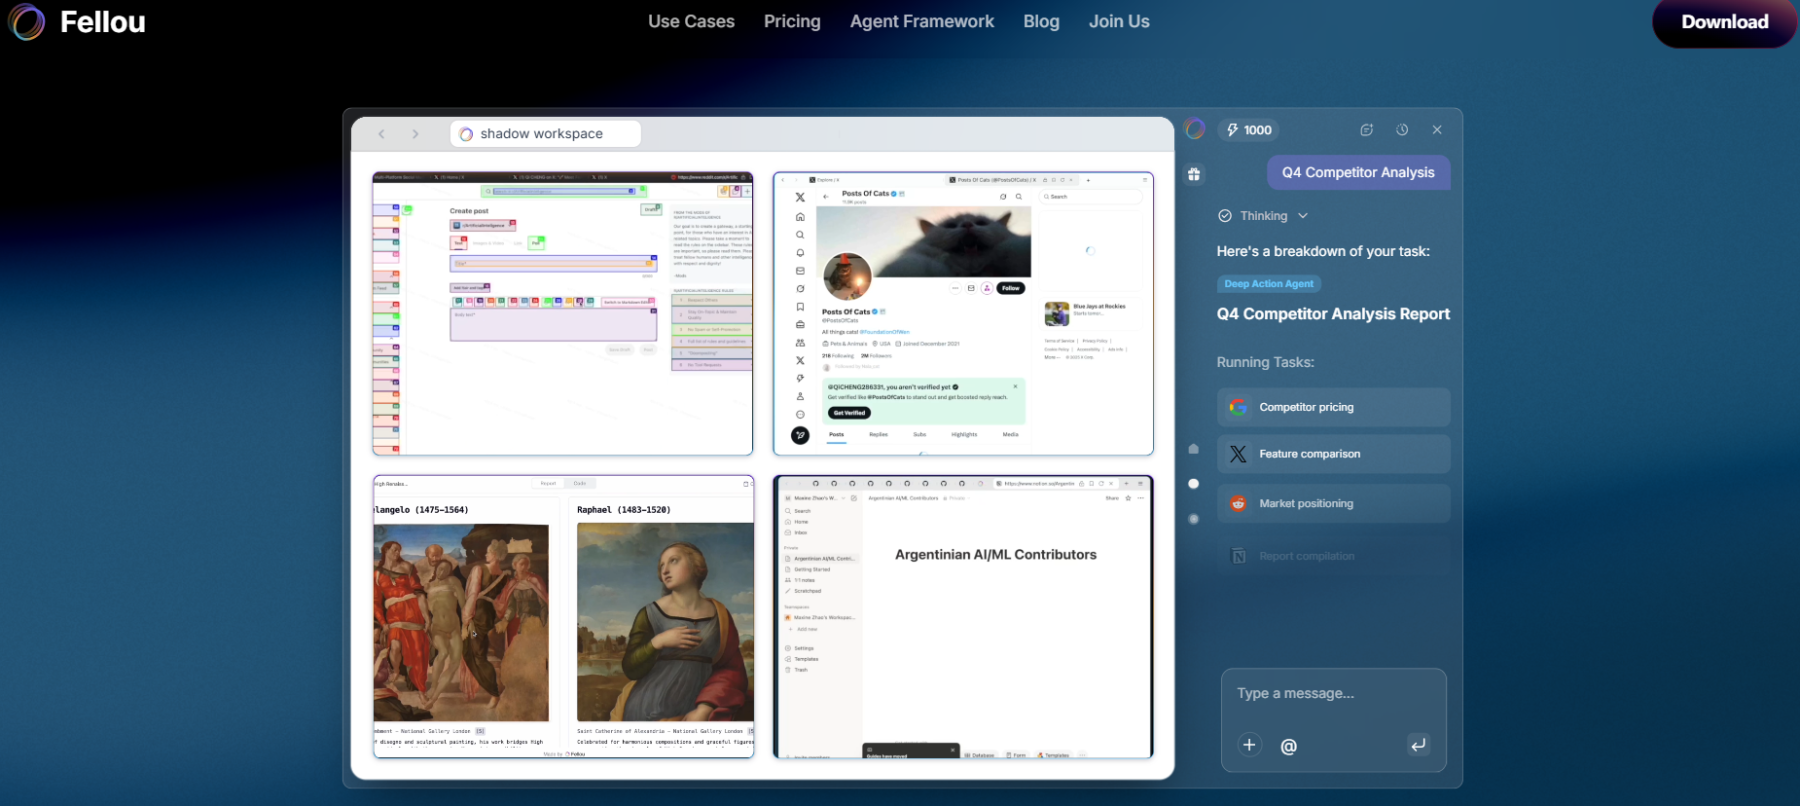Go to Agent Framework in the navigation
Screen dimensions: 1800x806
[x=921, y=22]
